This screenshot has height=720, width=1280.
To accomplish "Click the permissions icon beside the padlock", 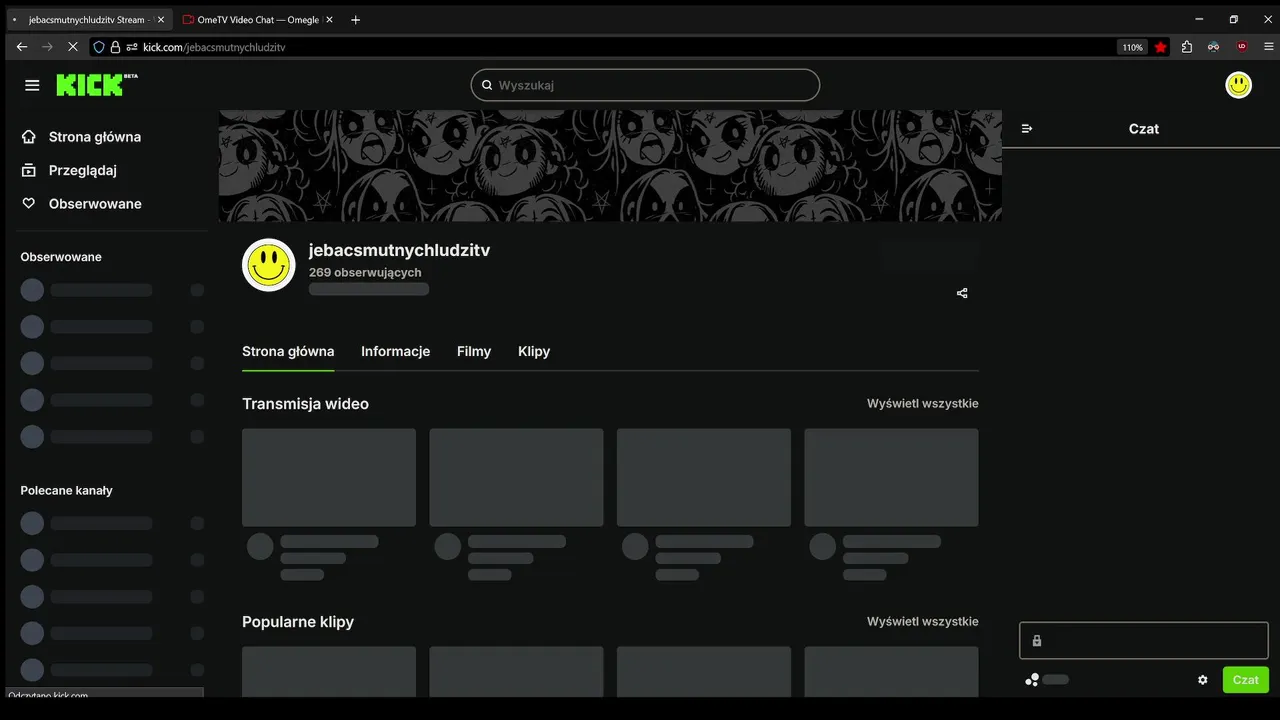I will [131, 47].
